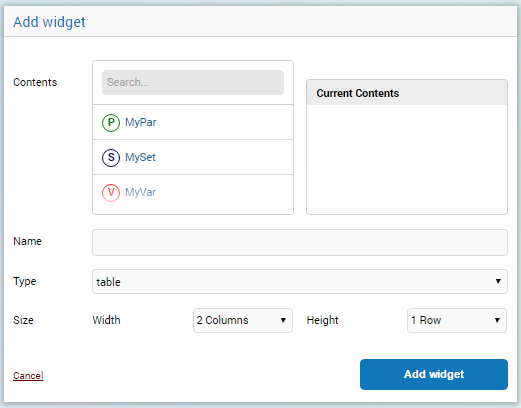This screenshot has width=521, height=408.
Task: Click the Contents label
Action: 35,82
